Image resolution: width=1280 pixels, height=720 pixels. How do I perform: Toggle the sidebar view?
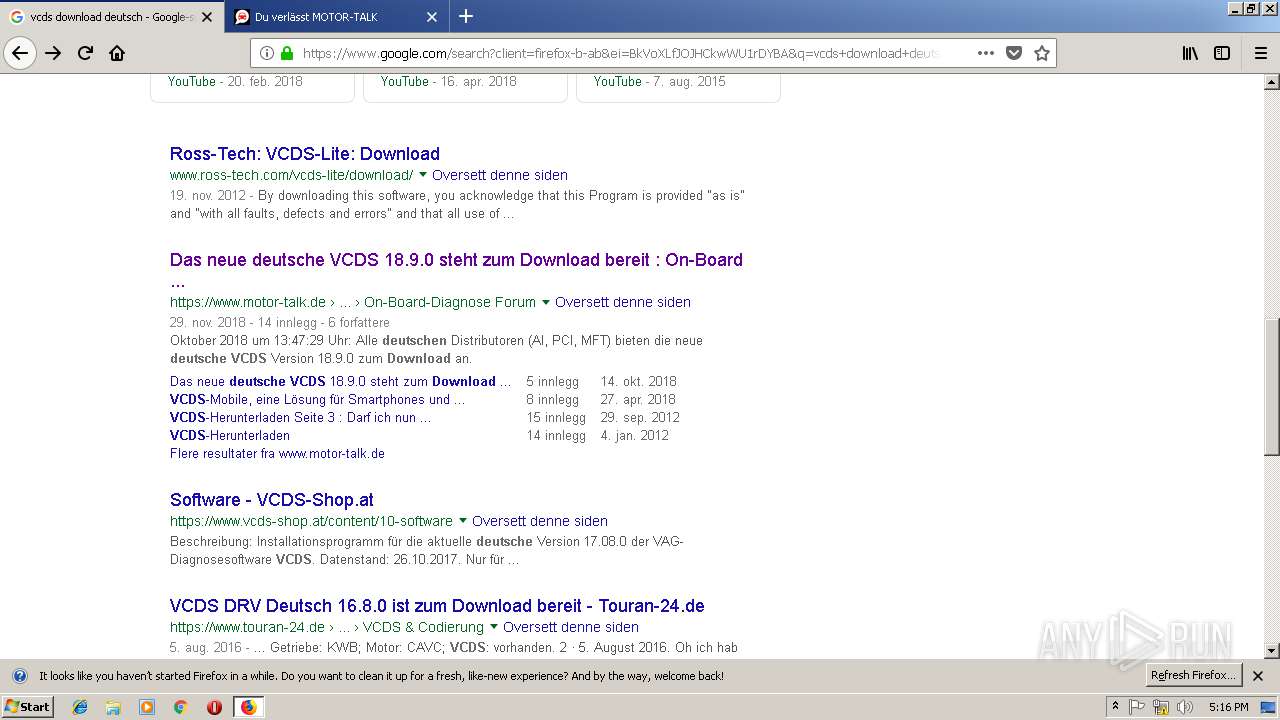tap(1222, 53)
